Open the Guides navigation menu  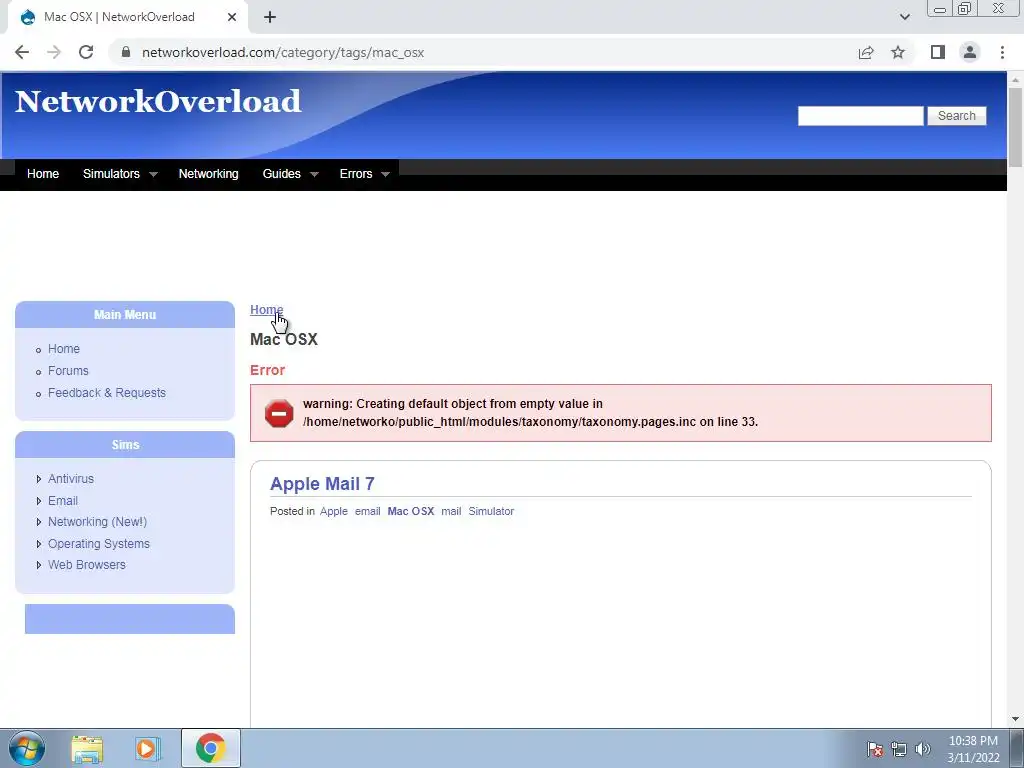(281, 174)
